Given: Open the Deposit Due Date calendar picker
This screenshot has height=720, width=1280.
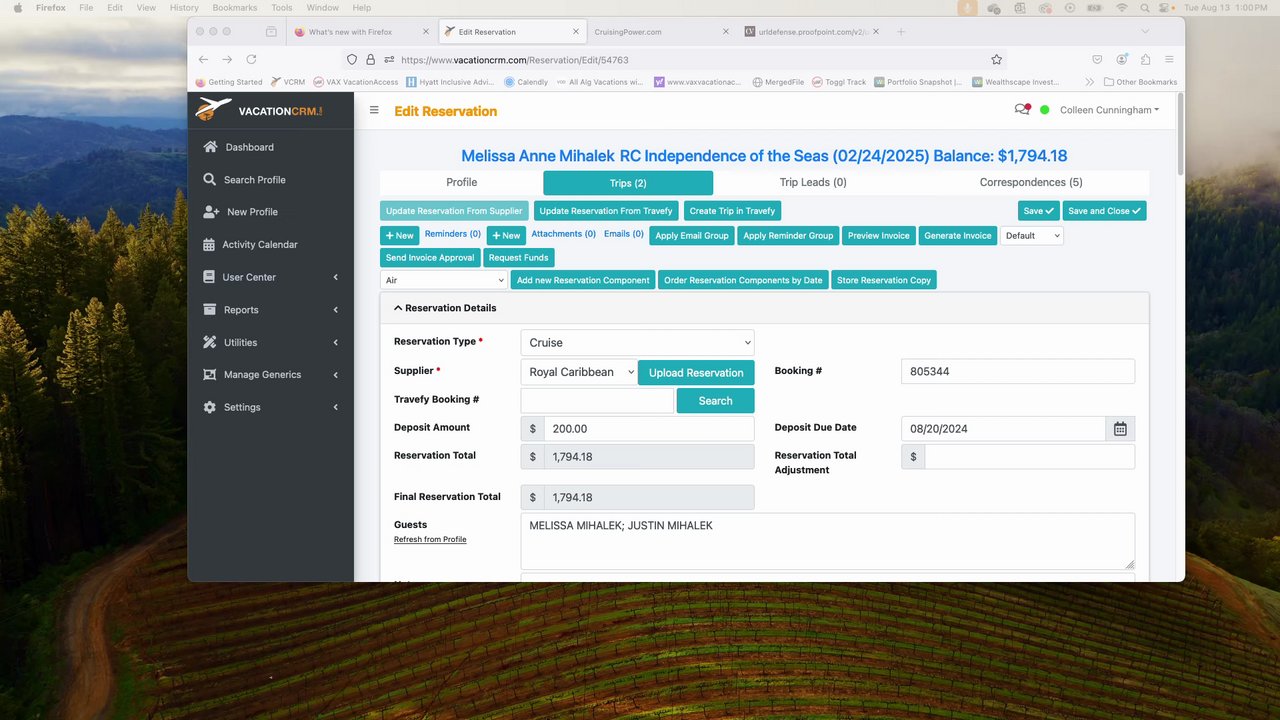Looking at the screenshot, I should pos(1120,428).
